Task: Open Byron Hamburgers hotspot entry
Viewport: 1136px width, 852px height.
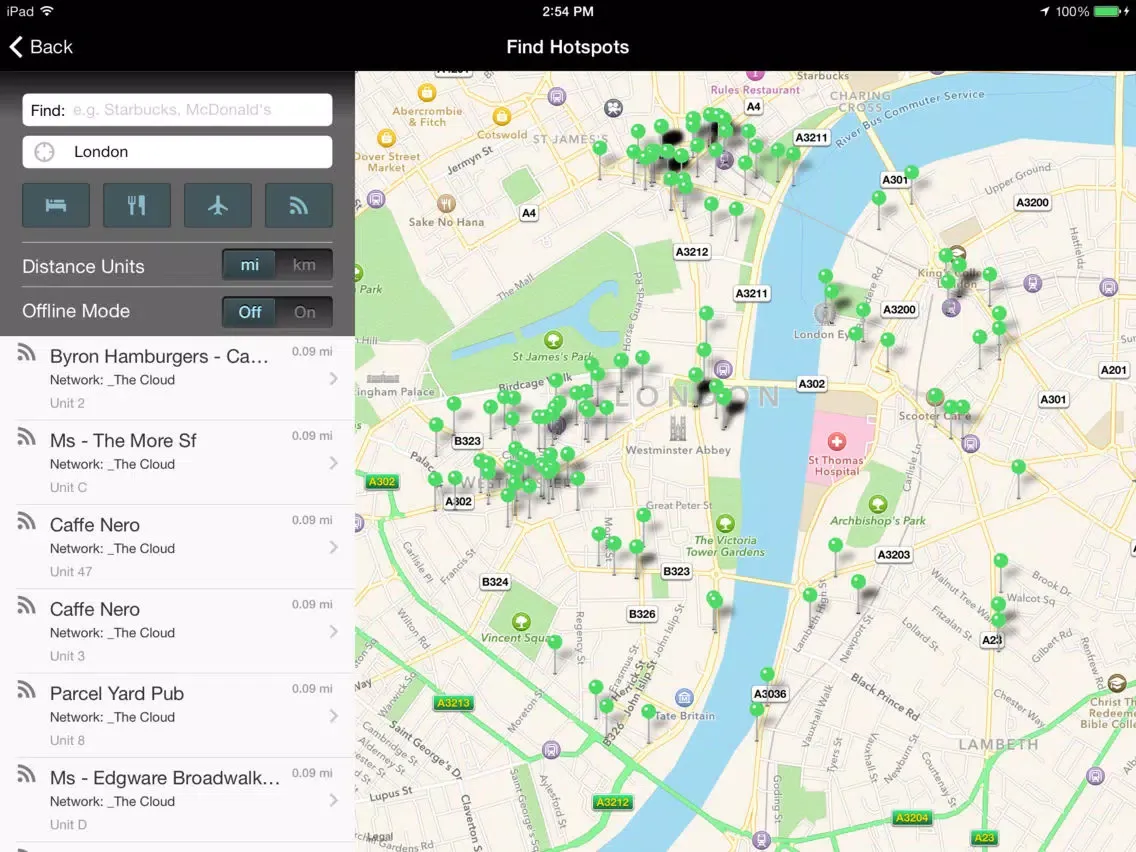Action: [x=178, y=378]
